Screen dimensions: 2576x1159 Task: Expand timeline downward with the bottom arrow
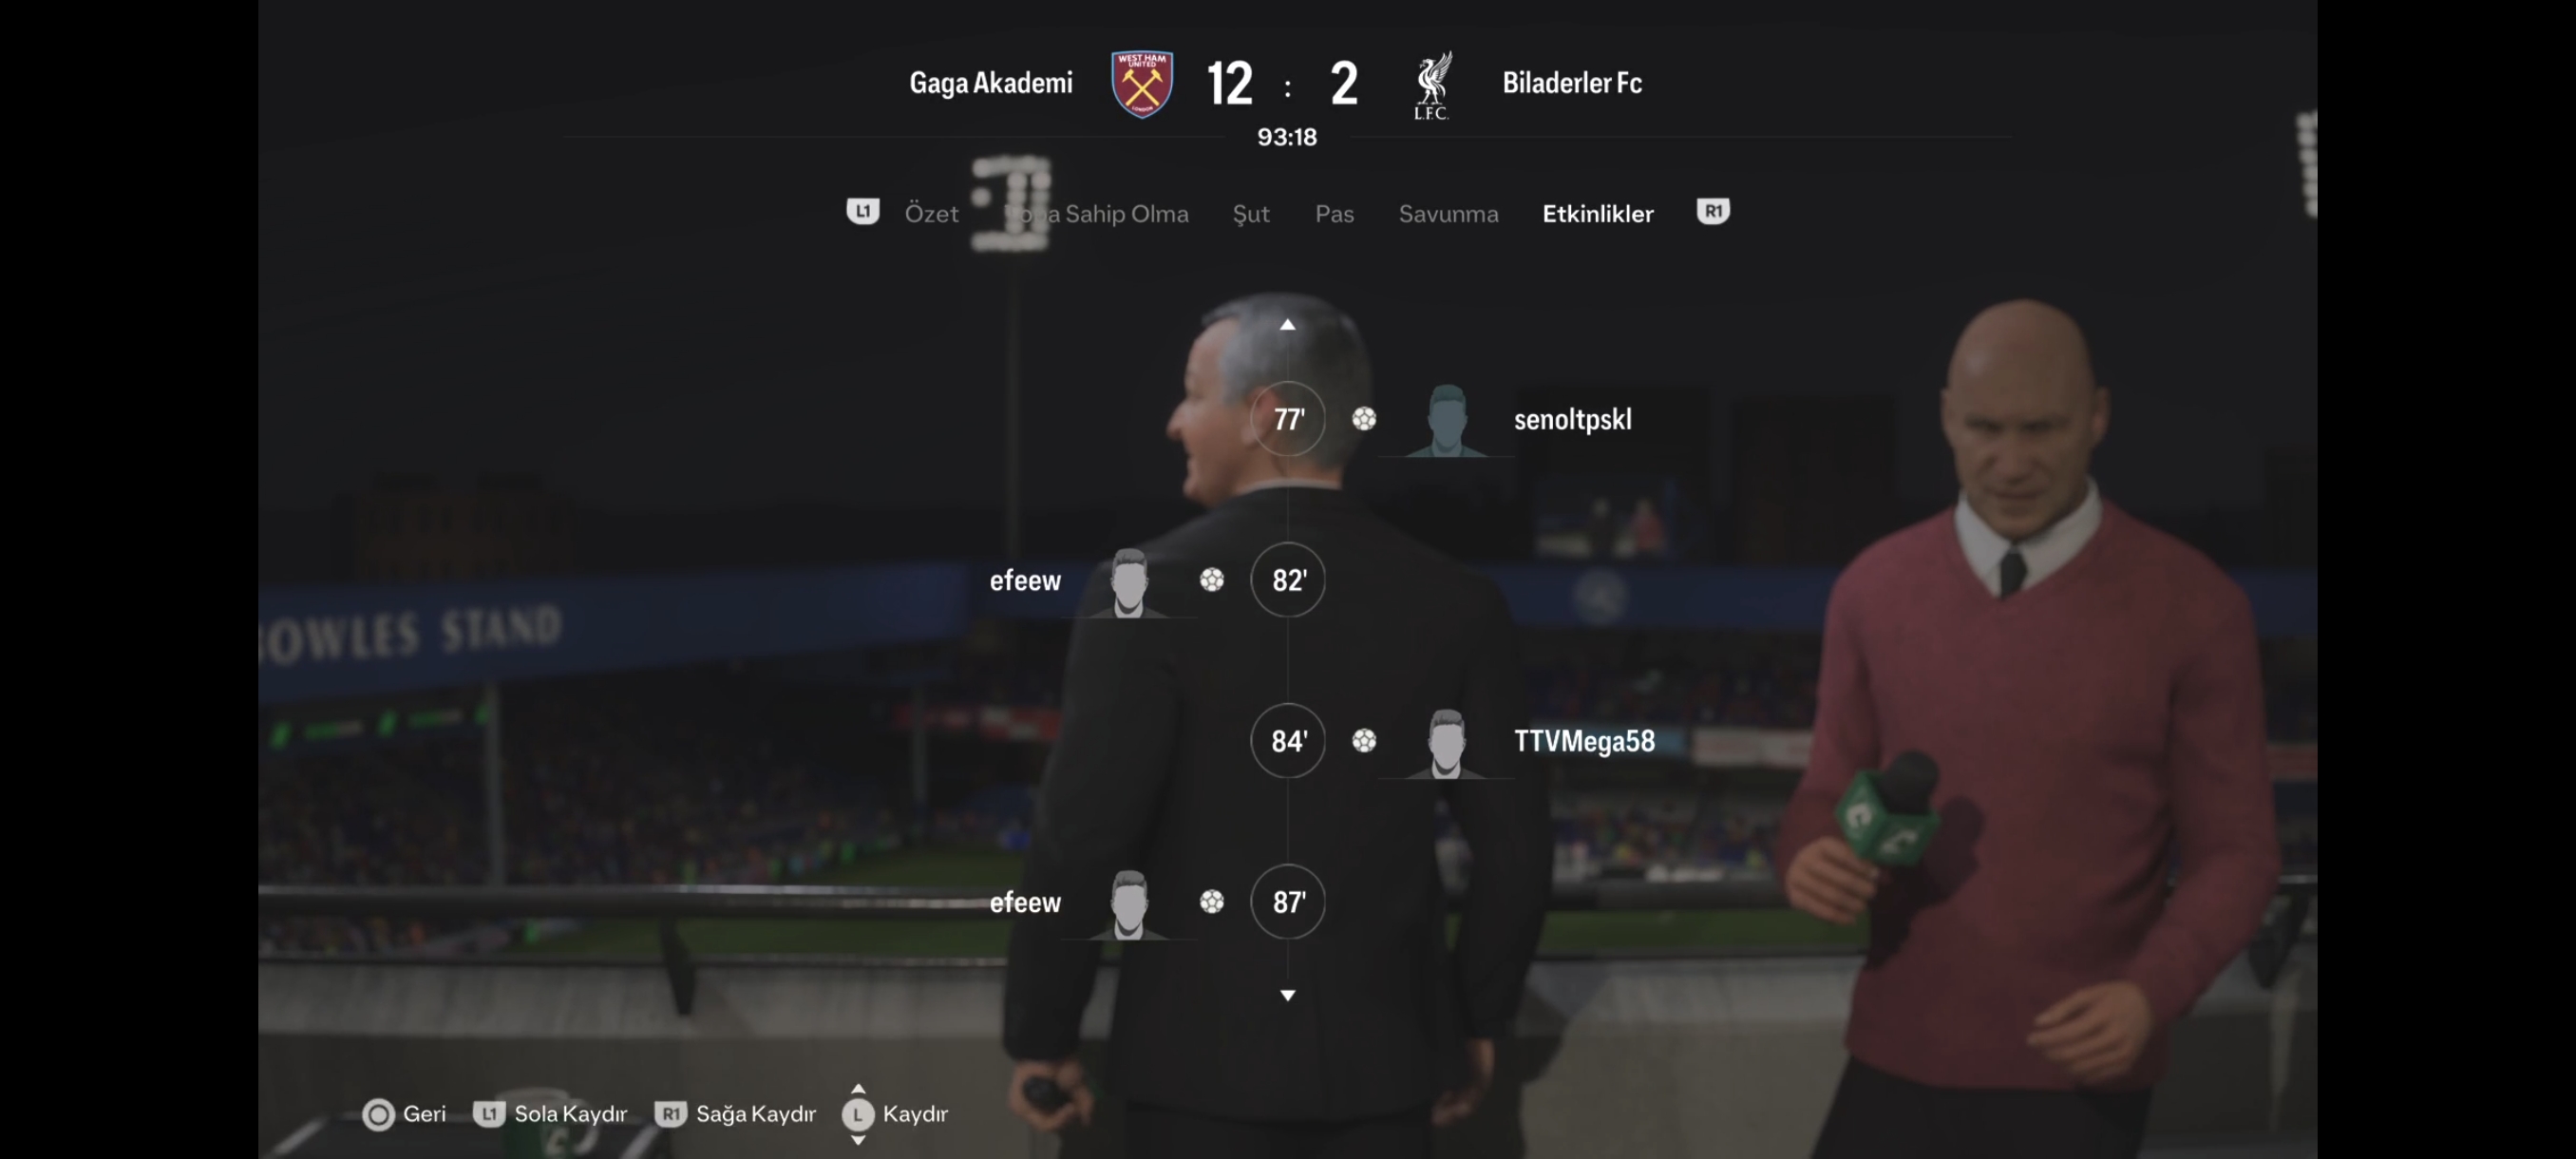pos(1288,995)
